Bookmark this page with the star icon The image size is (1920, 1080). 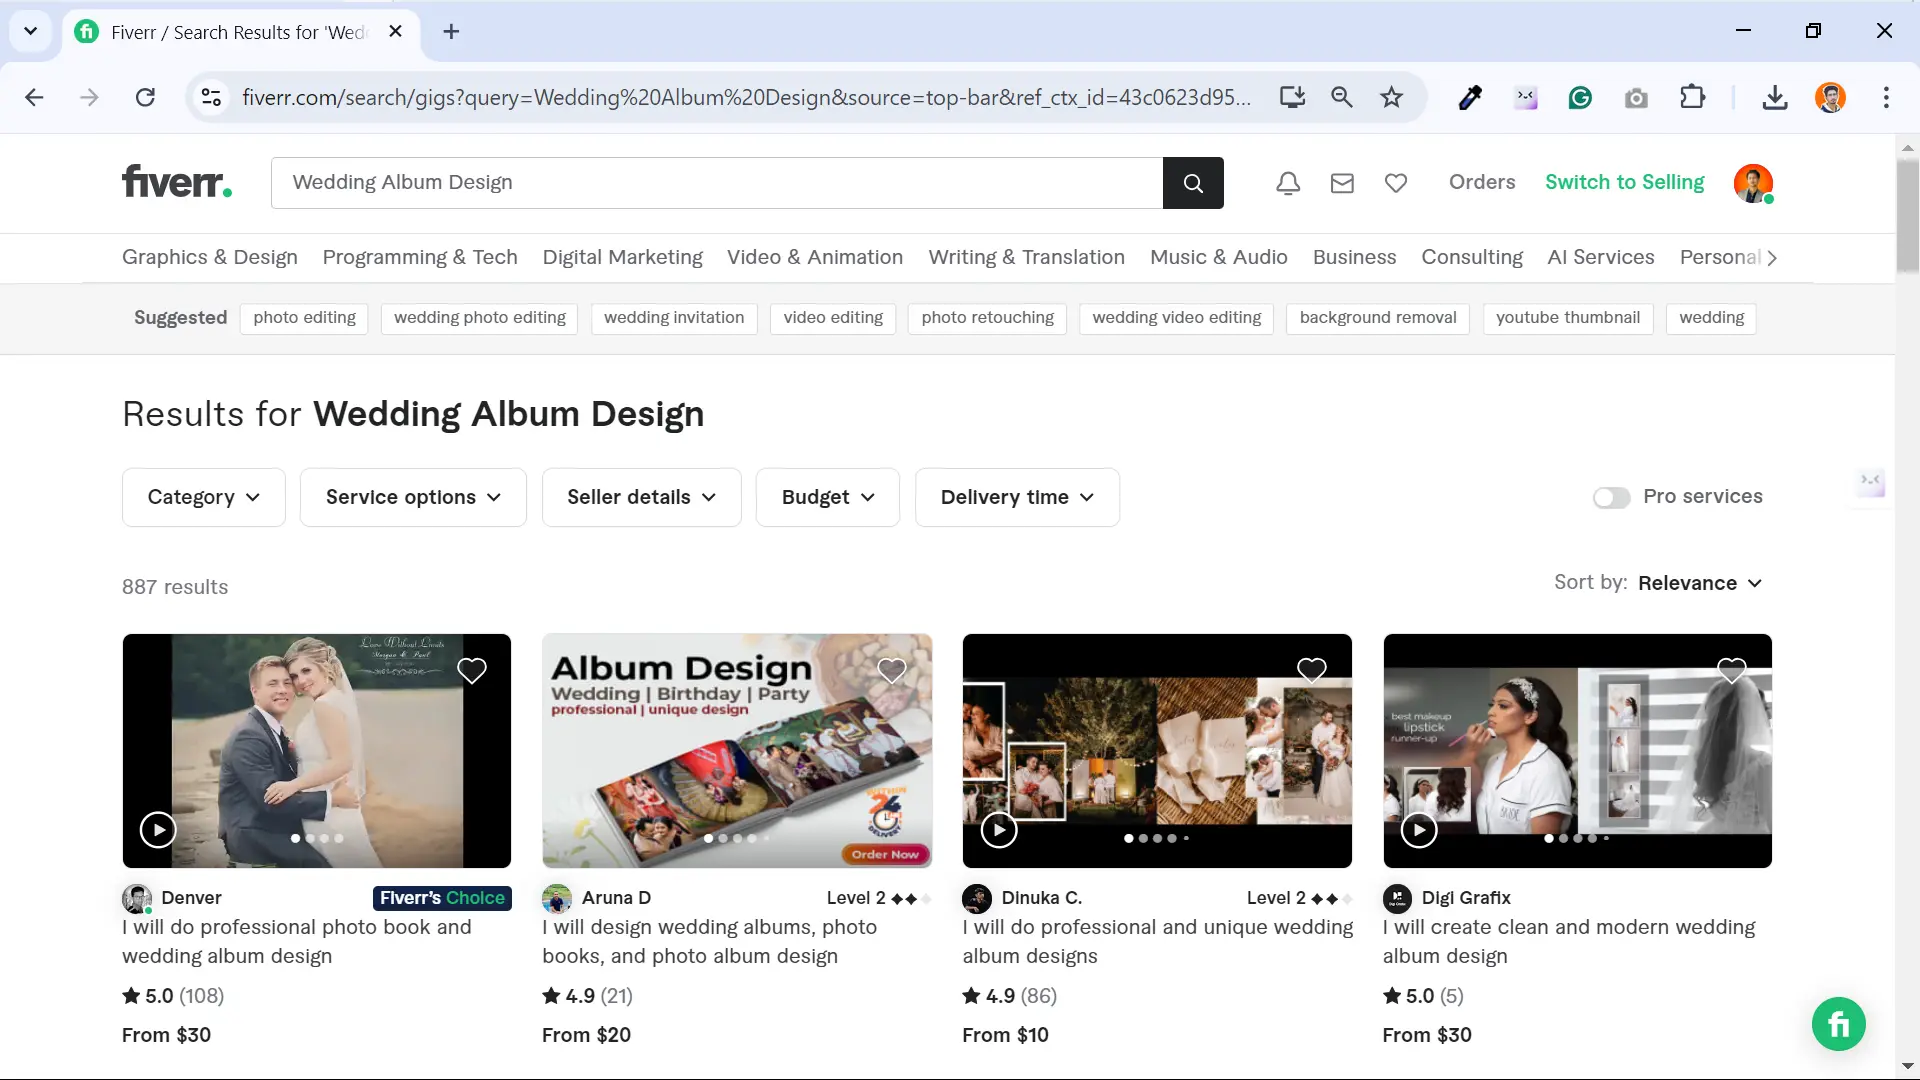pos(1391,97)
